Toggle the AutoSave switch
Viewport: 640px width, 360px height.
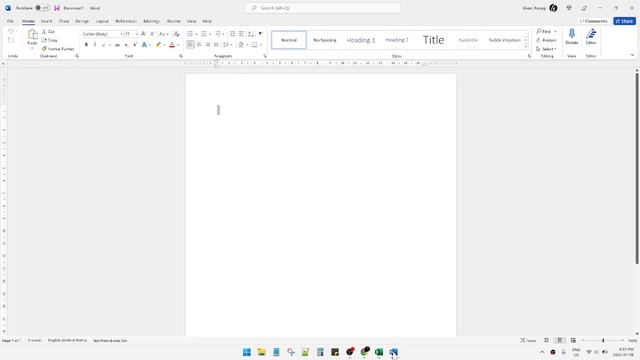point(42,8)
